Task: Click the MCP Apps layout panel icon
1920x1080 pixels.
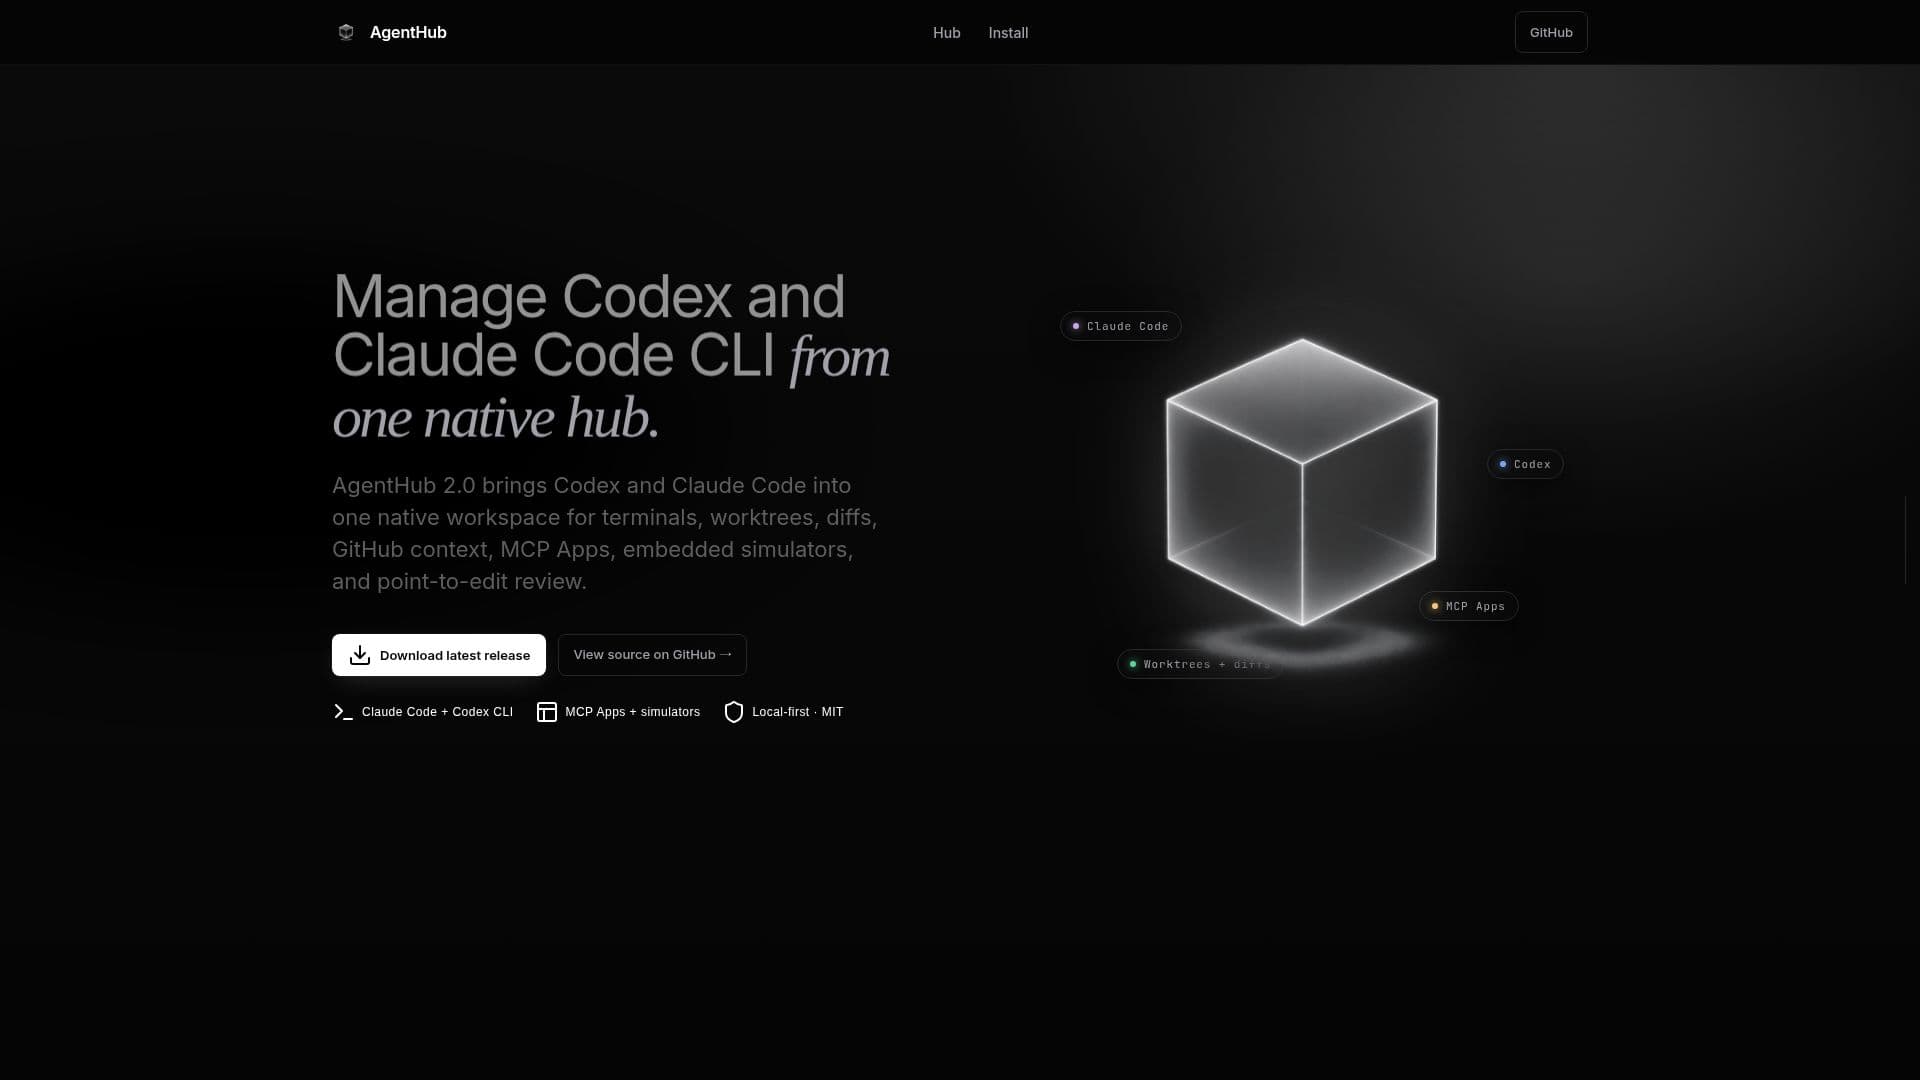Action: 547,712
